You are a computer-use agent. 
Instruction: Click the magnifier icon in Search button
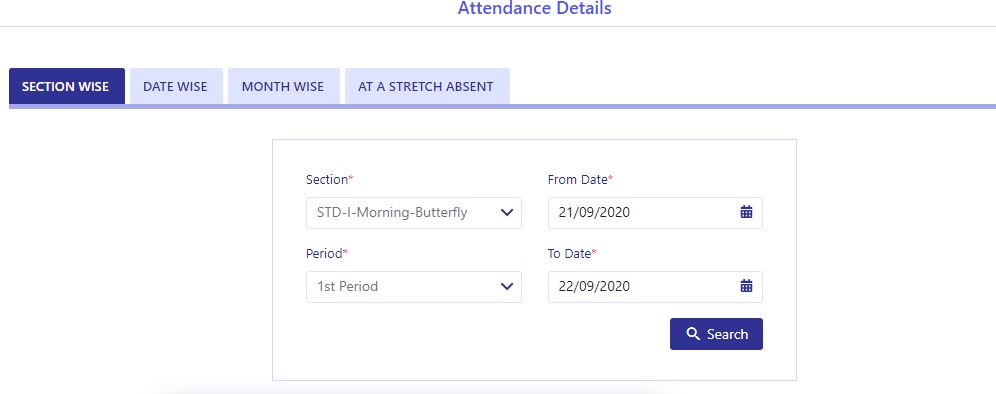point(693,334)
